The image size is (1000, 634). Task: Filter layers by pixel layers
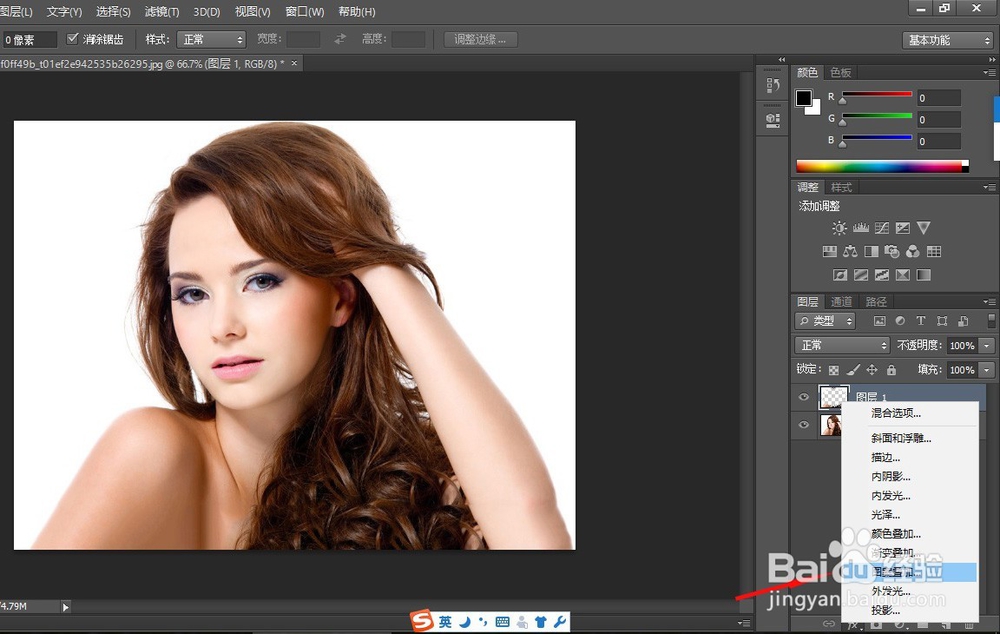click(x=879, y=321)
